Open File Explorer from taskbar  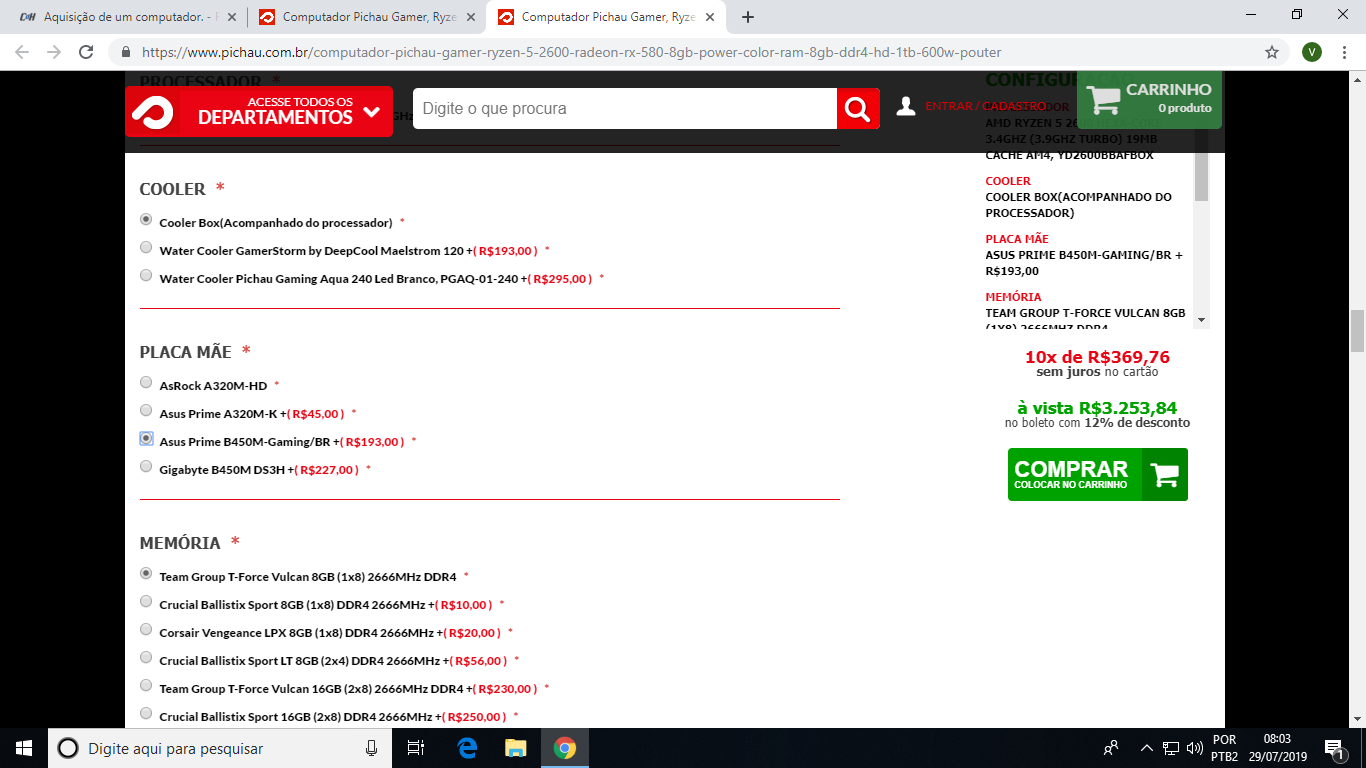515,748
